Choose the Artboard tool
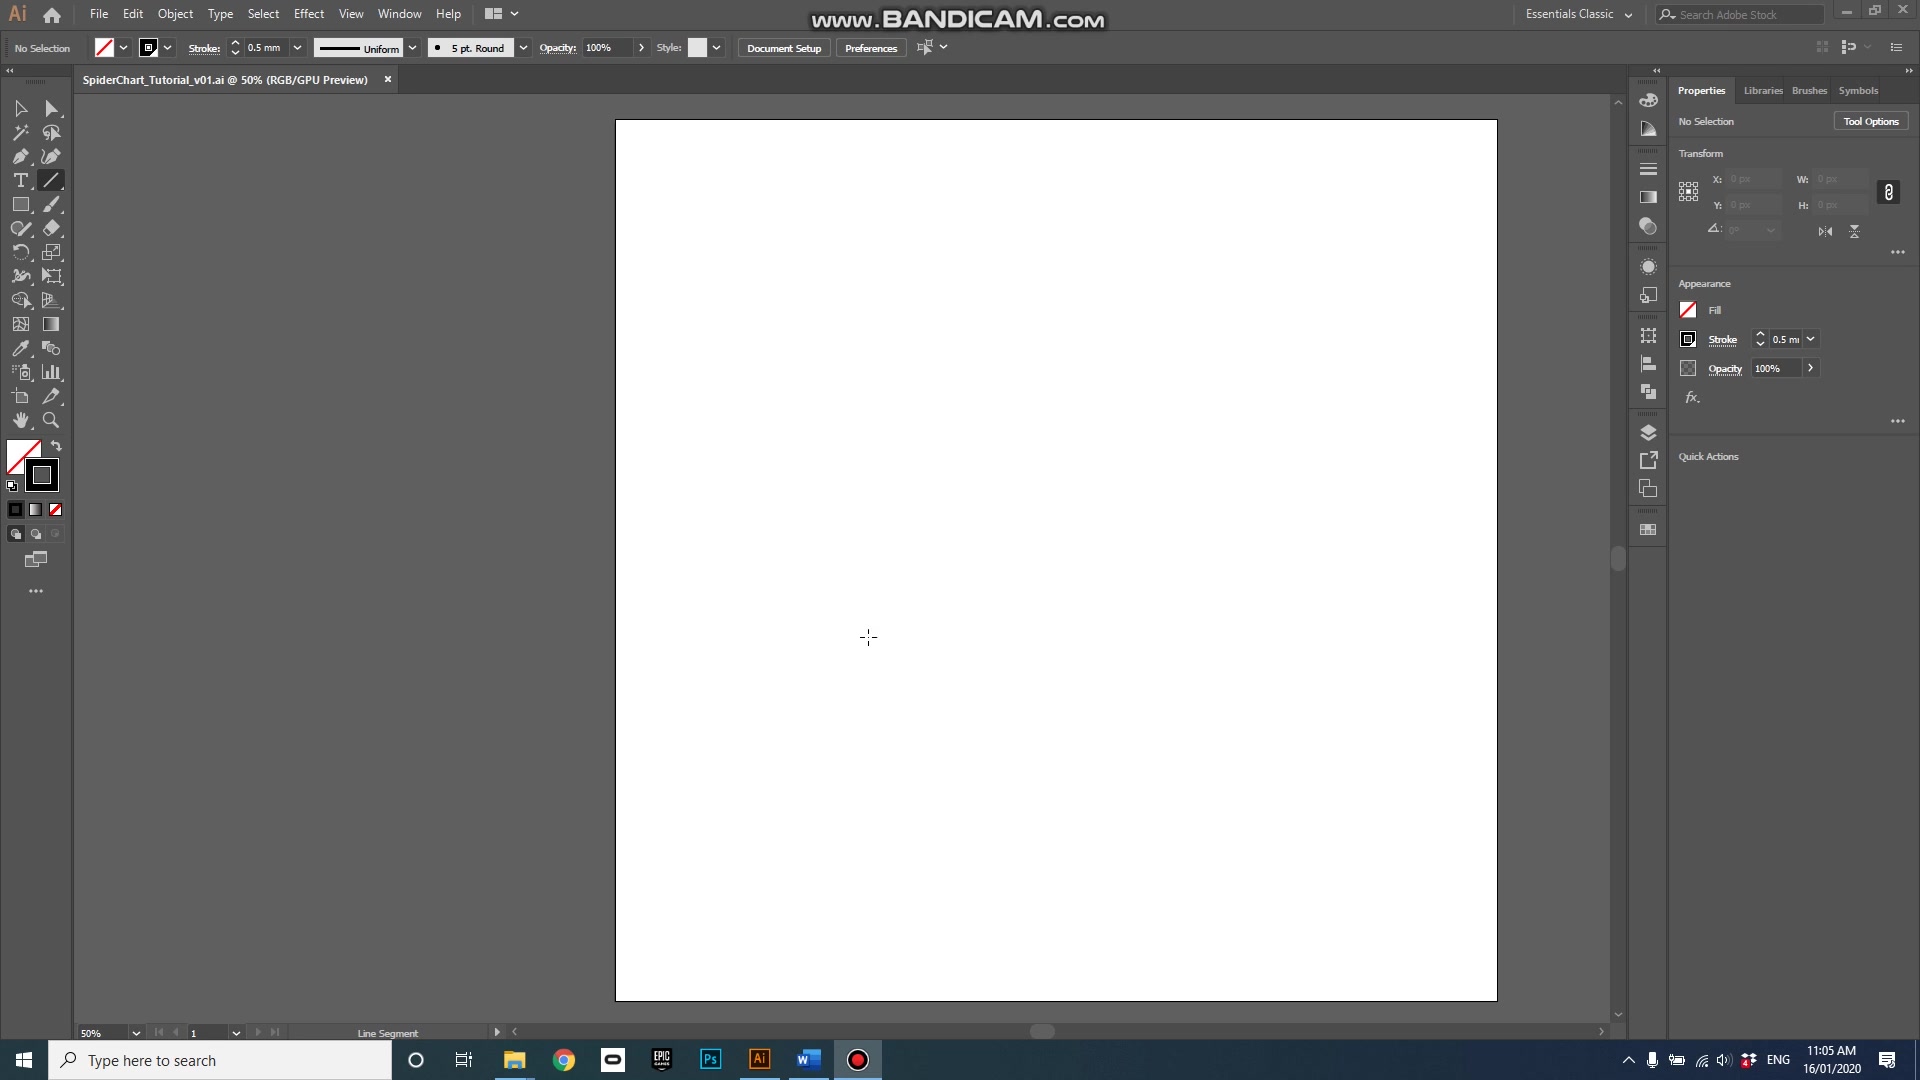Screen dimensions: 1920x1080 click(21, 396)
